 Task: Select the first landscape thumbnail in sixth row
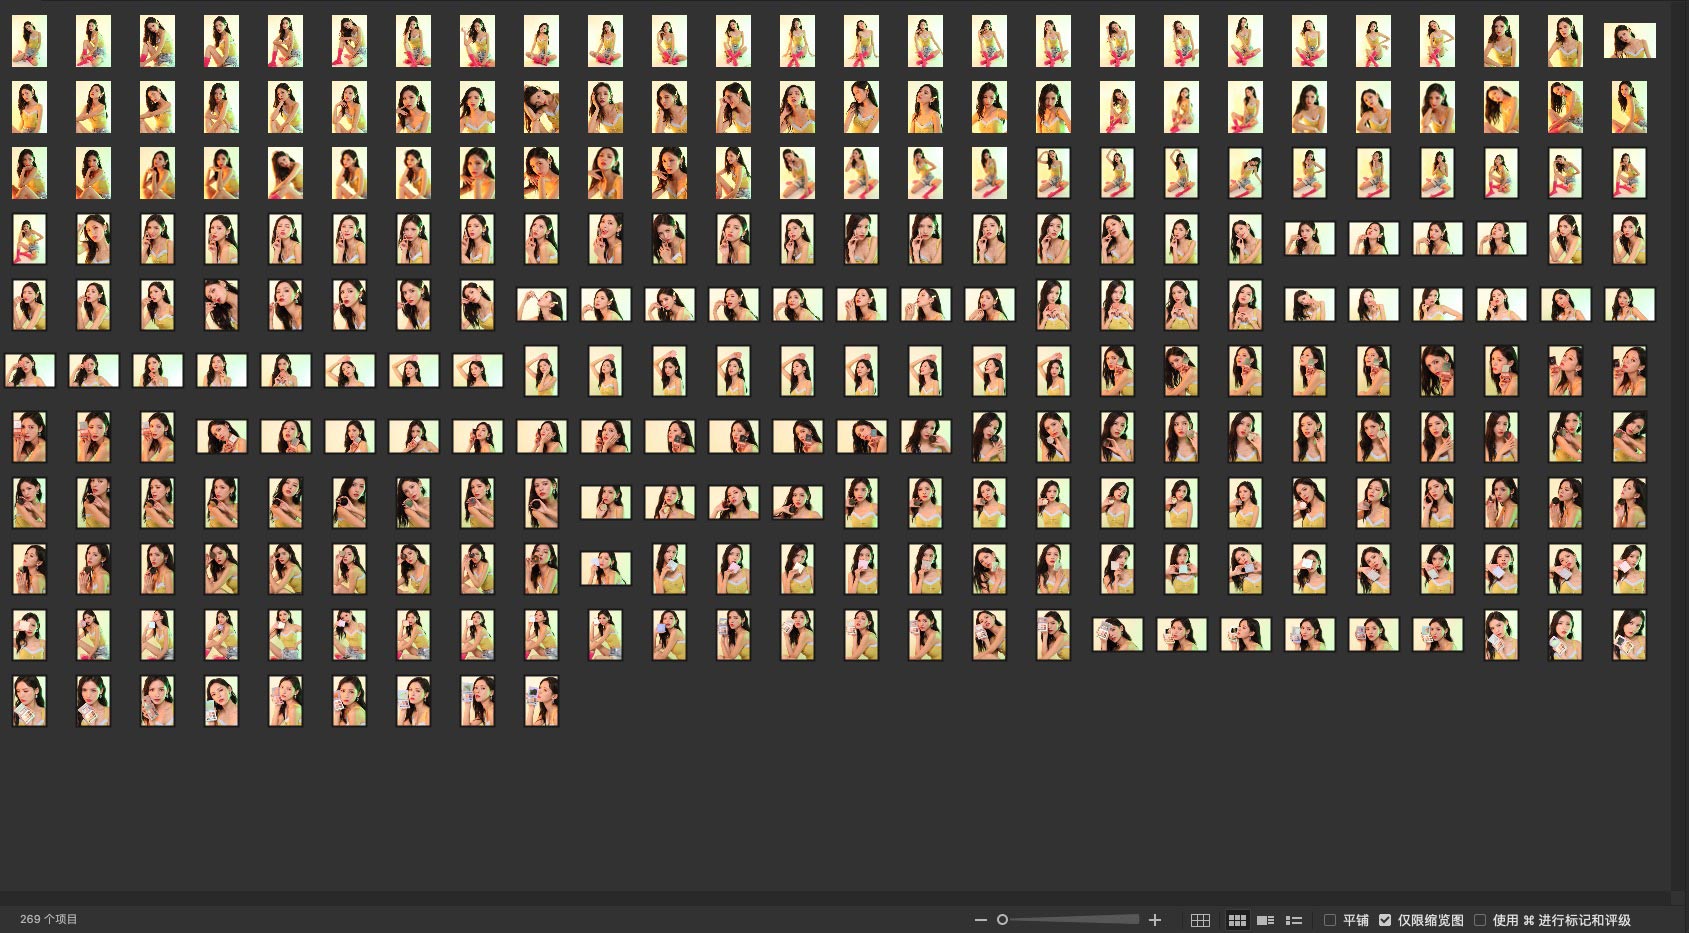(x=30, y=371)
